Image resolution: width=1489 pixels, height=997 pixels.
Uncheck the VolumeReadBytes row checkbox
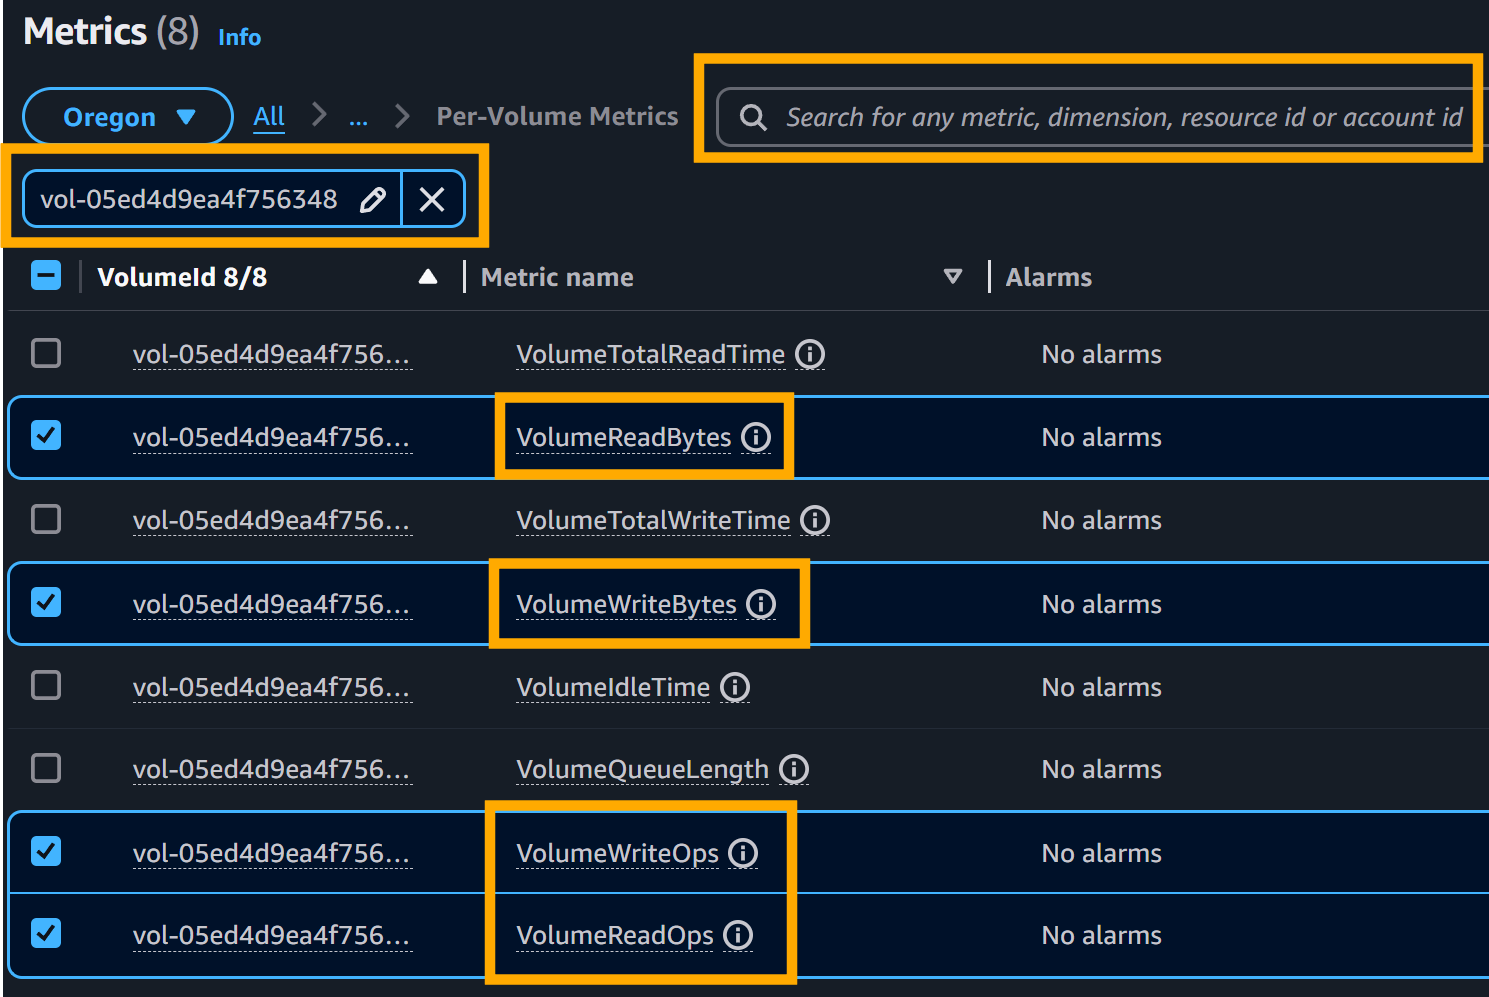46,435
